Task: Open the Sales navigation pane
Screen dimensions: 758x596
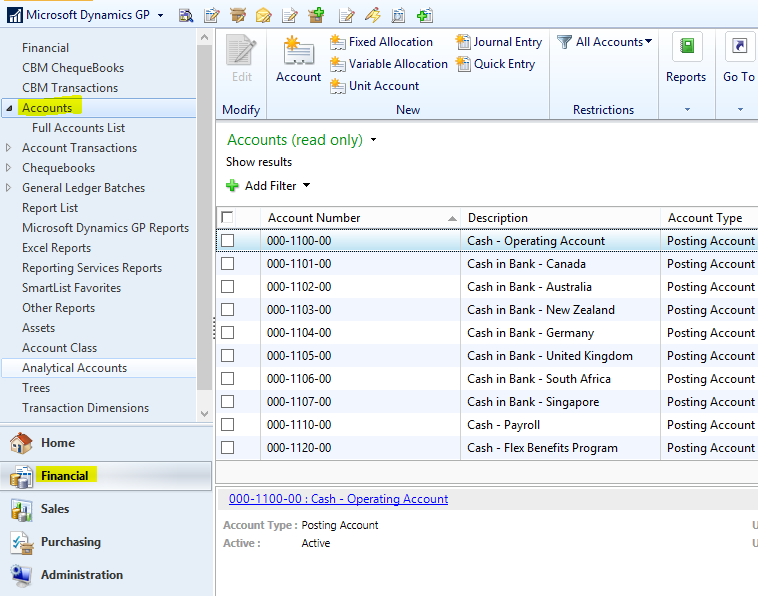Action: [106, 509]
